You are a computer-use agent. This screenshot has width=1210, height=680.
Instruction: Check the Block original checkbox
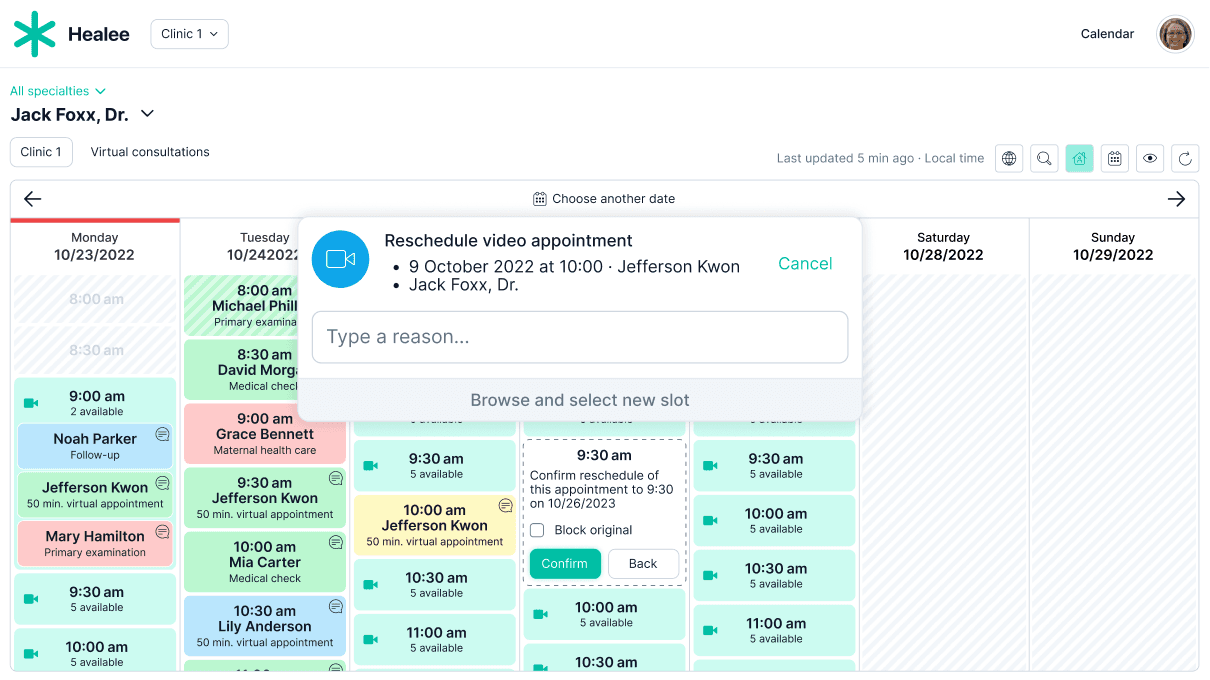click(x=537, y=530)
